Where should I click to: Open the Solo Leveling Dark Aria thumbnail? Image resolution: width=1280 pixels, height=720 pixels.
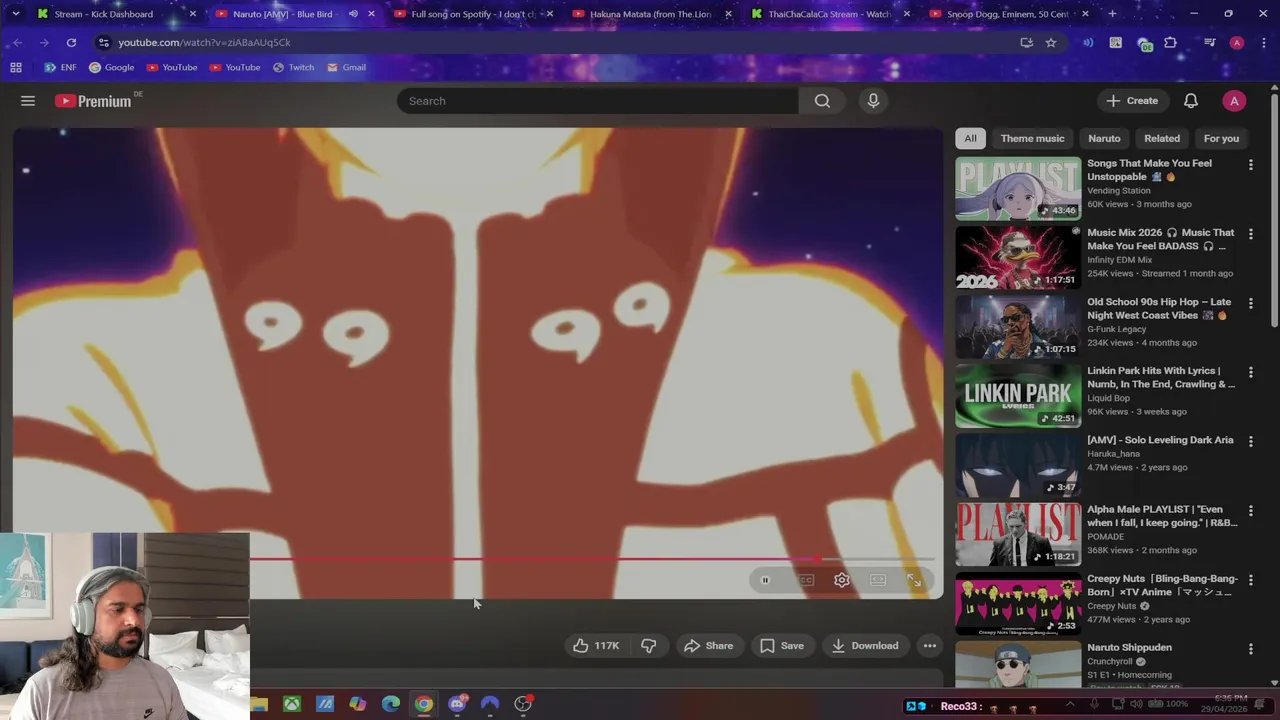[x=1018, y=465]
